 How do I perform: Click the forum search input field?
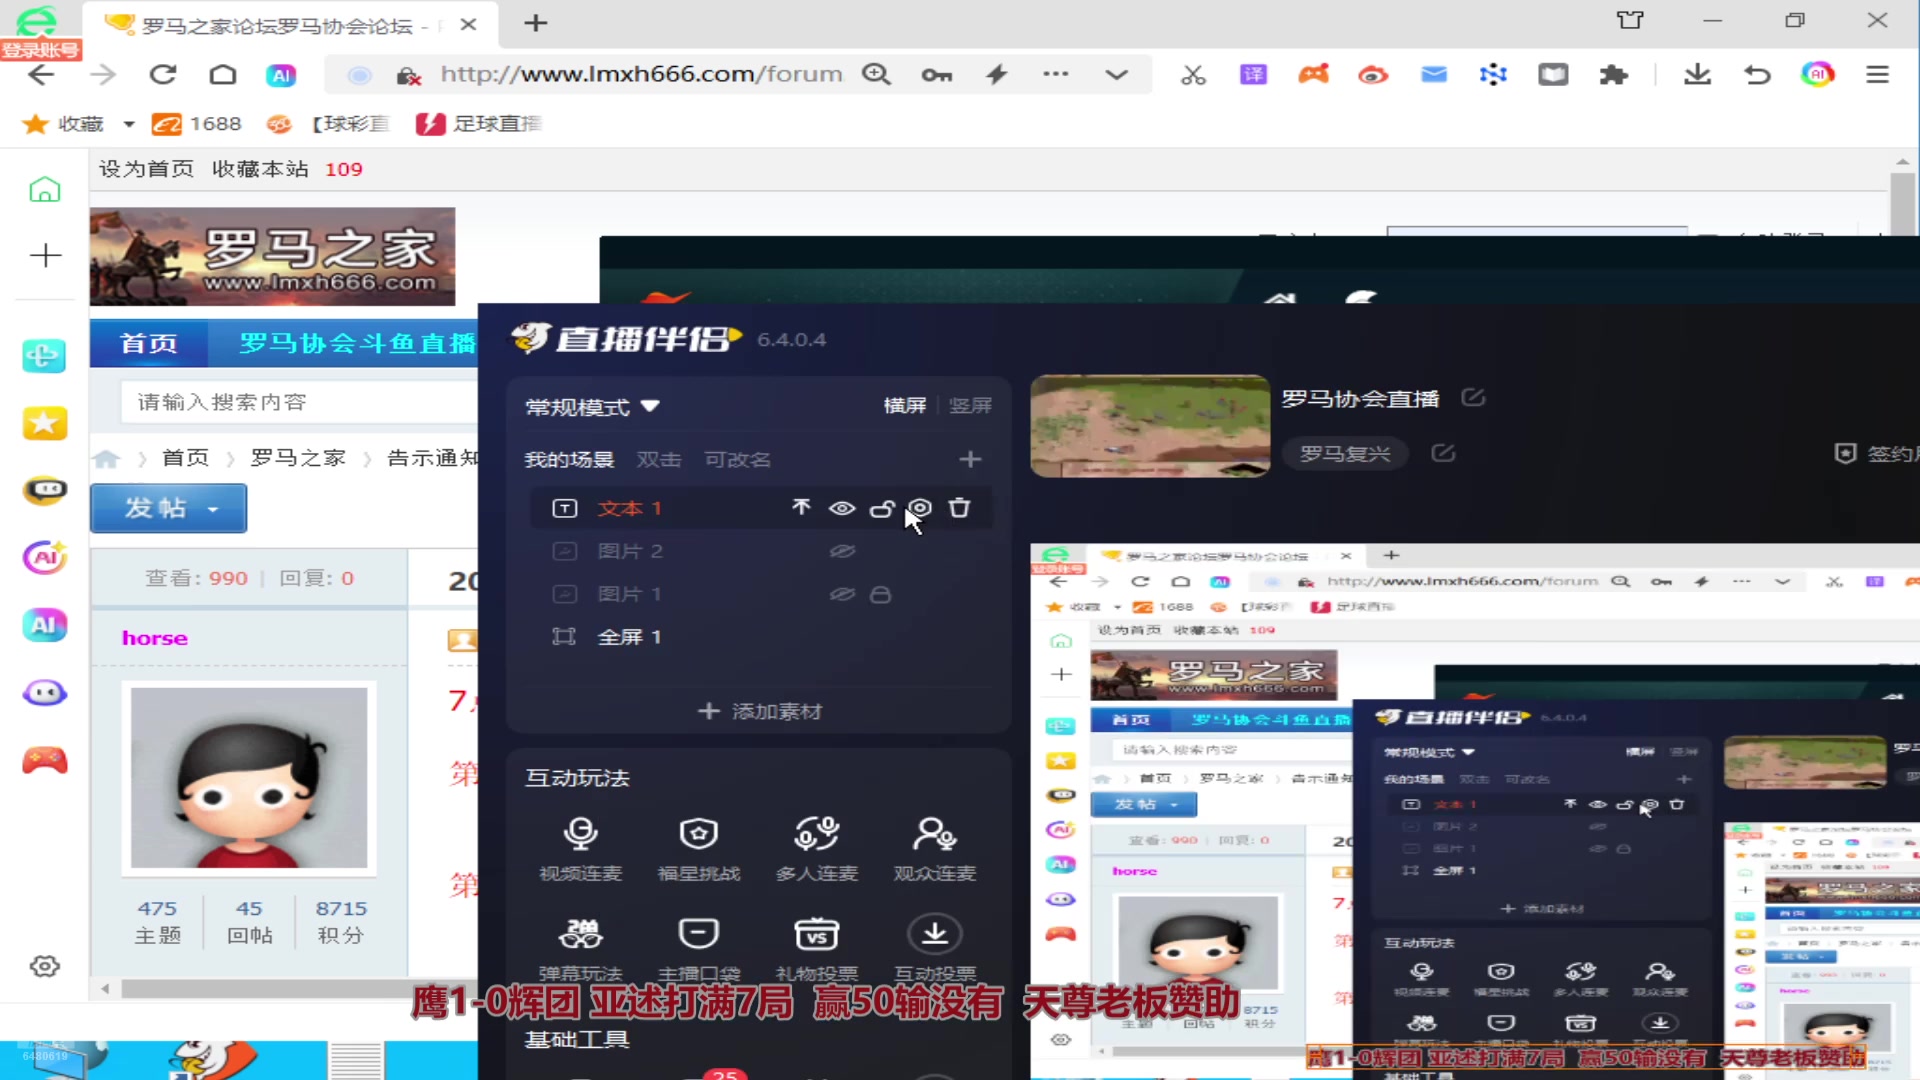pos(300,402)
